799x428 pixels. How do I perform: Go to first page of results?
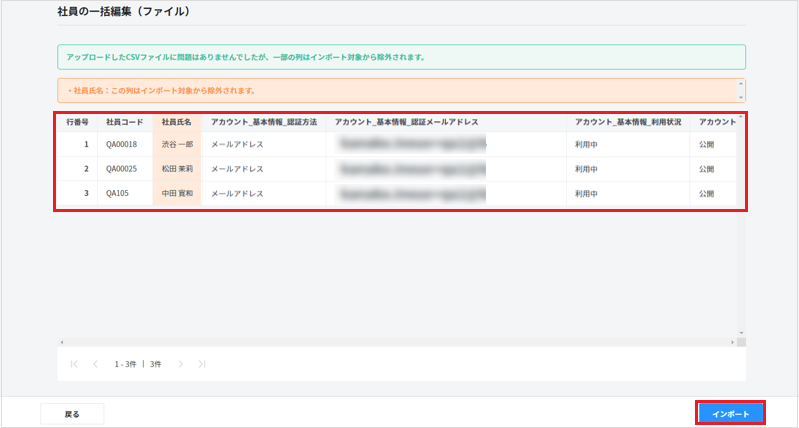pos(74,364)
